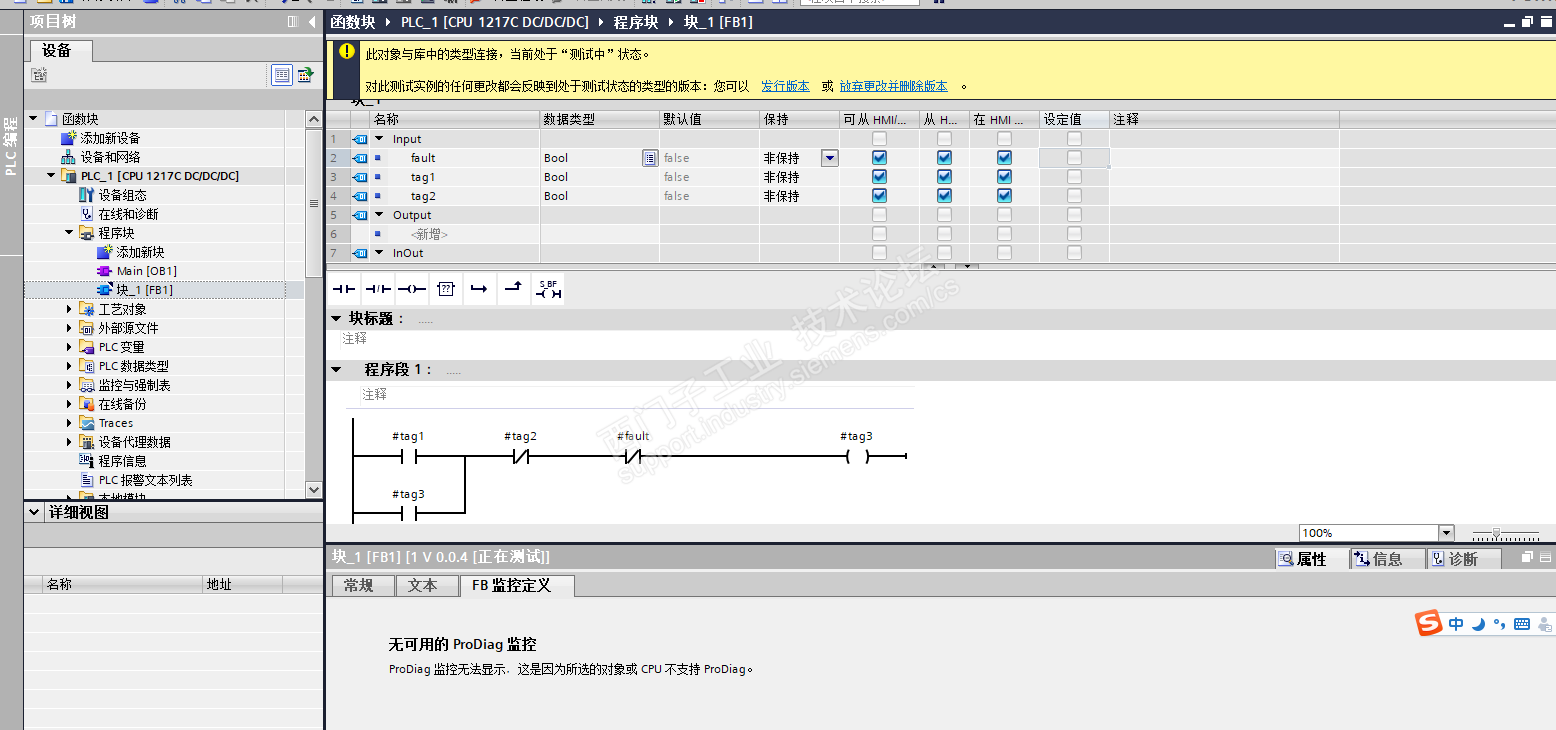The image size is (1556, 730).
Task: Click the Sogou input method S logo
Action: click(1429, 623)
